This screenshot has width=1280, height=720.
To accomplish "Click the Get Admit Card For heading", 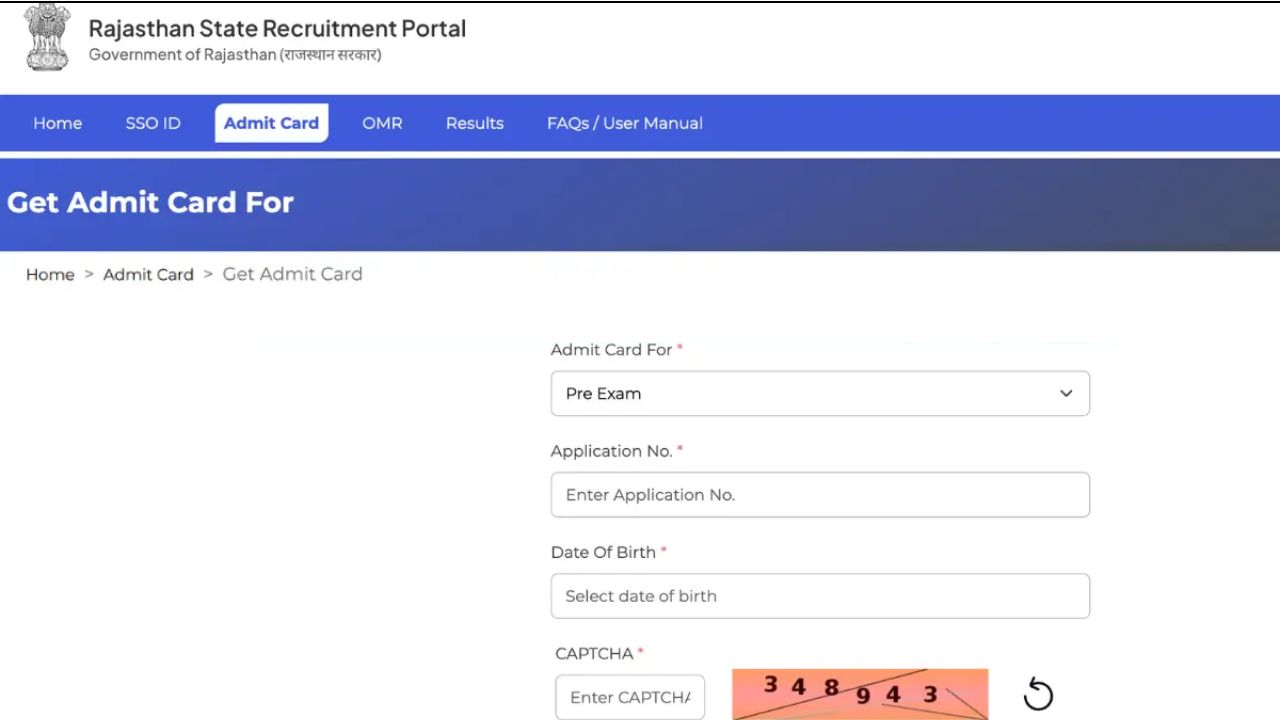I will click(x=150, y=202).
